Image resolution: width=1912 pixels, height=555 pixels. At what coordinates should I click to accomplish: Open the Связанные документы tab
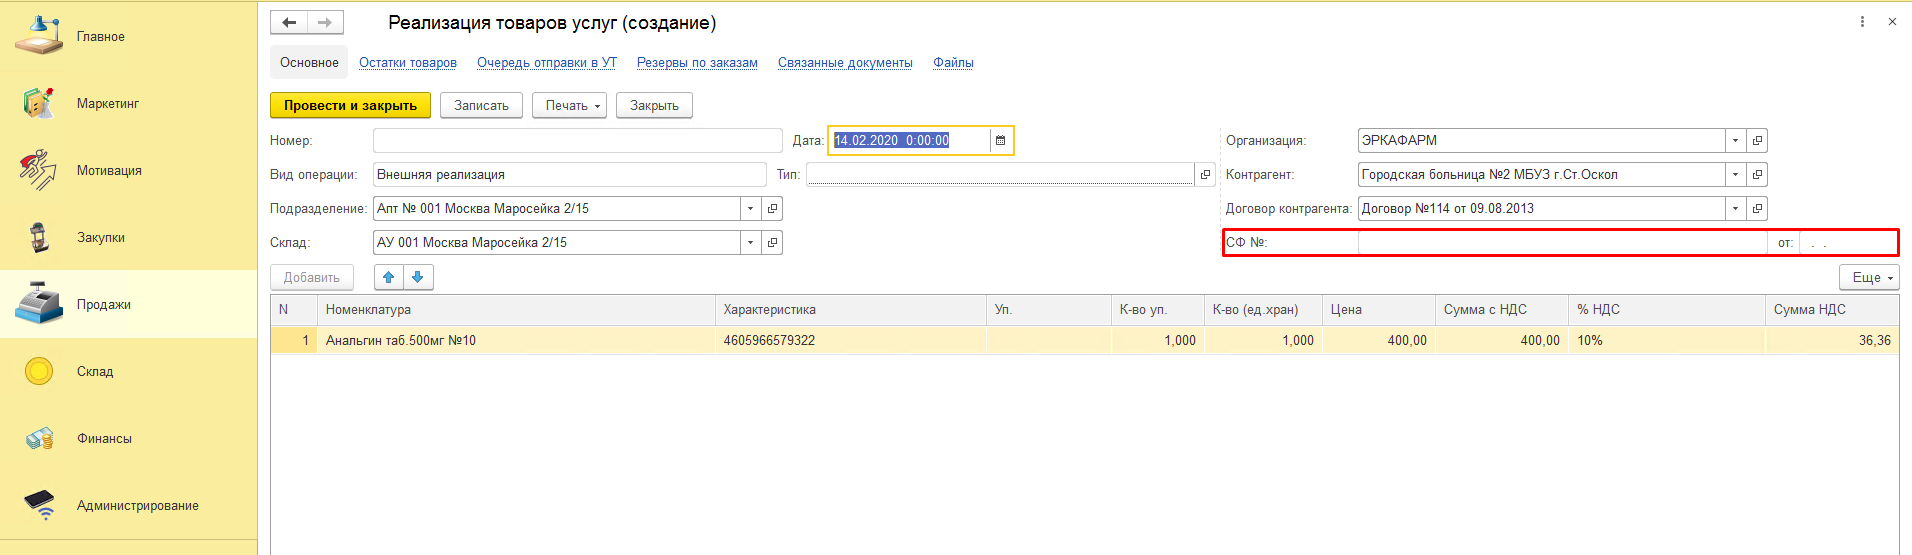pyautogui.click(x=845, y=62)
